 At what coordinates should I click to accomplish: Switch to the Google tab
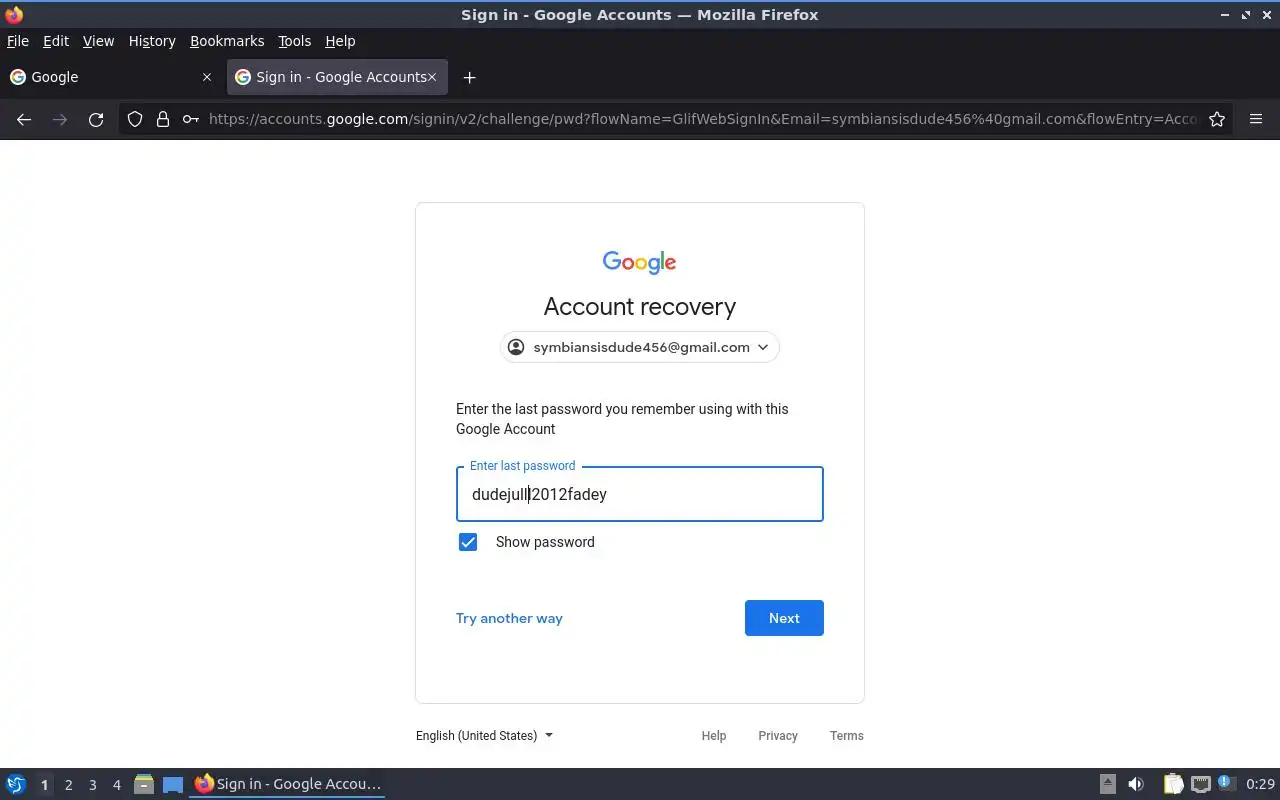[111, 77]
